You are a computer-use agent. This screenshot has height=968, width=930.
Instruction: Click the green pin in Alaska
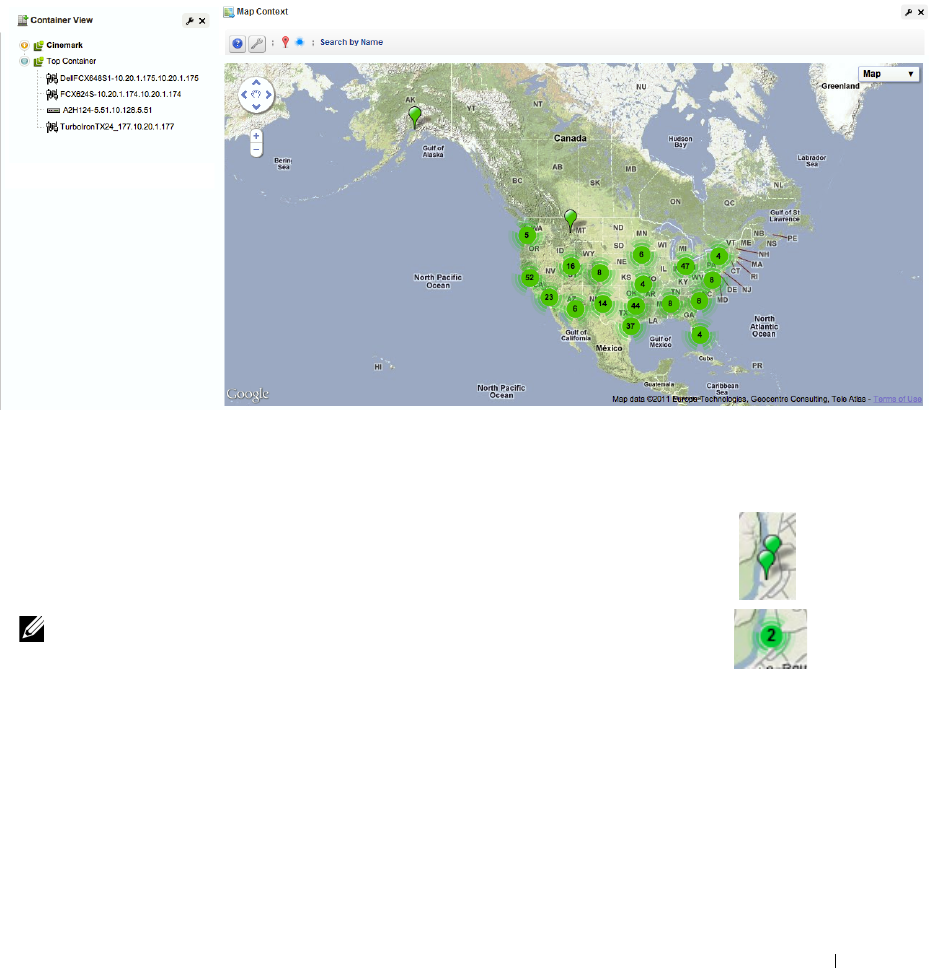pyautogui.click(x=415, y=116)
